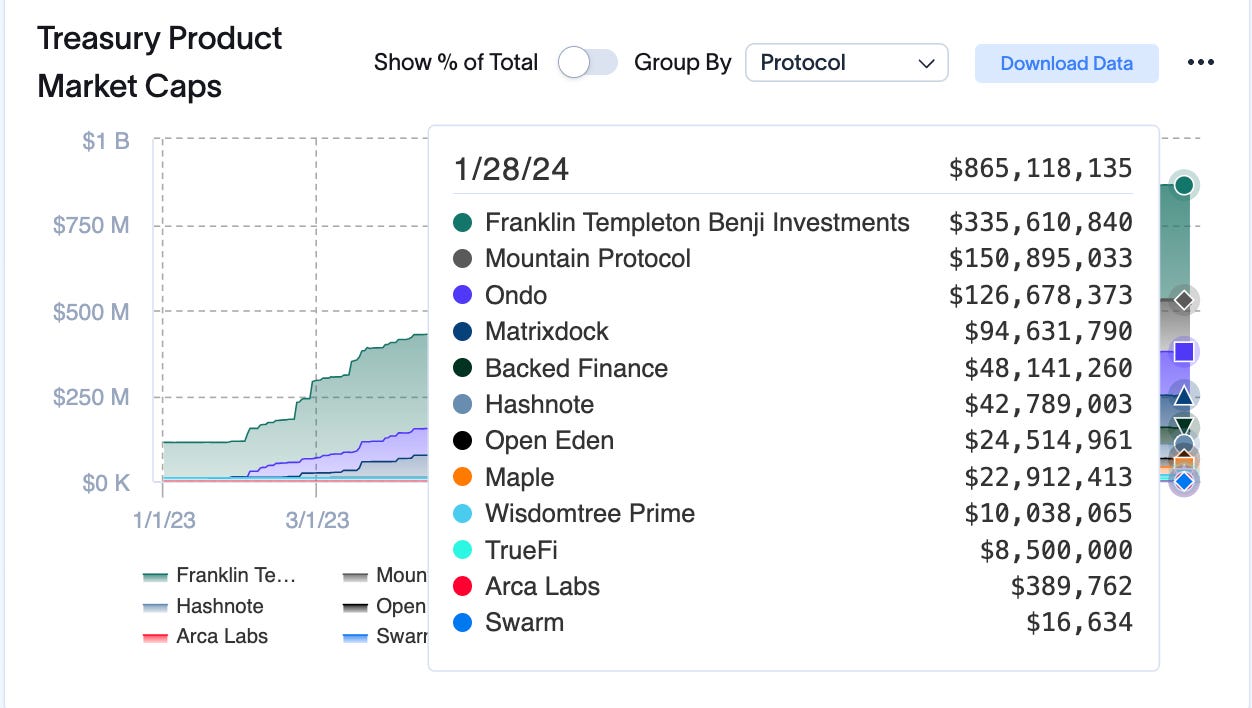
Task: Click the $16,634 value
Action: coord(1079,622)
